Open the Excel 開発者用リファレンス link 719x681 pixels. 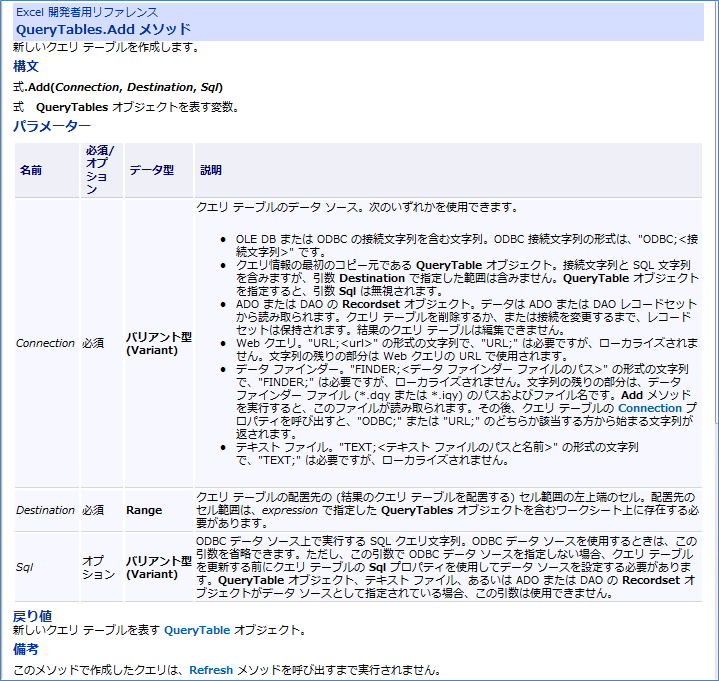(86, 12)
